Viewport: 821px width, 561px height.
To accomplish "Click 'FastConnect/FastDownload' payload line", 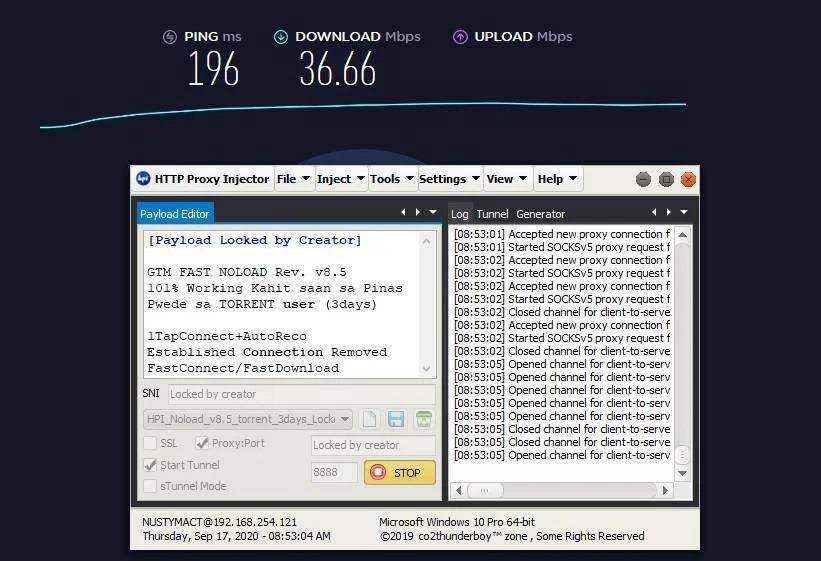I will click(x=243, y=368).
